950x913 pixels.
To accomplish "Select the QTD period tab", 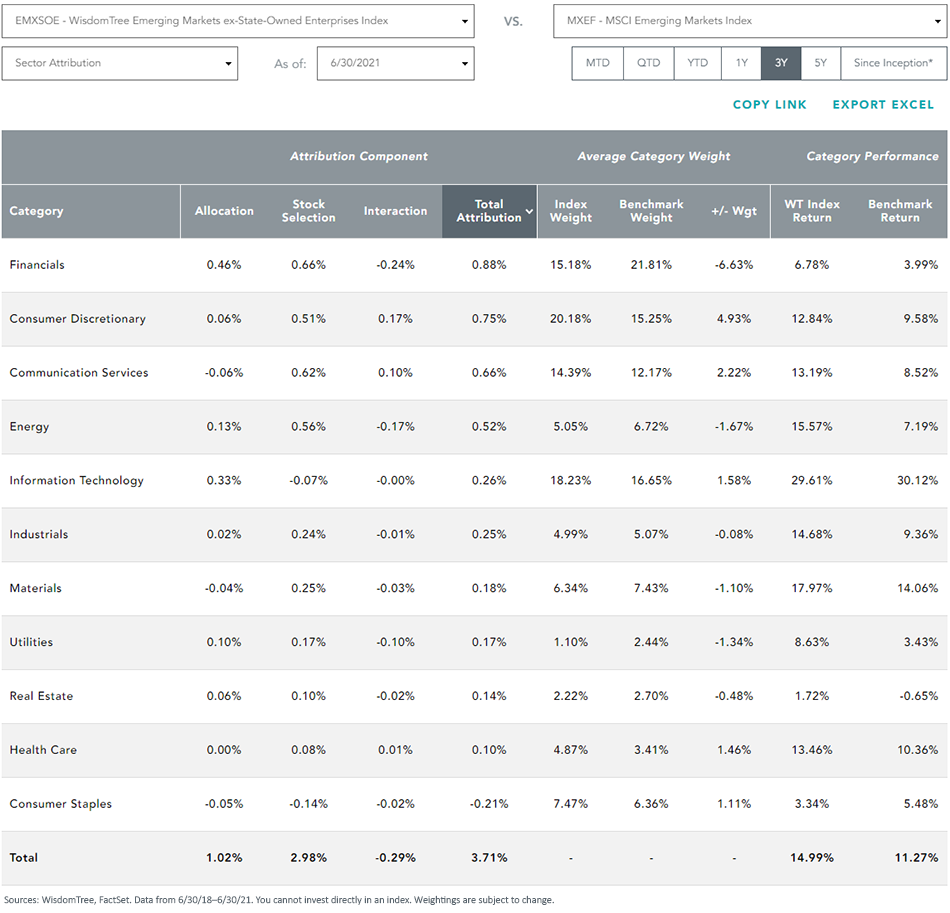I will [648, 64].
